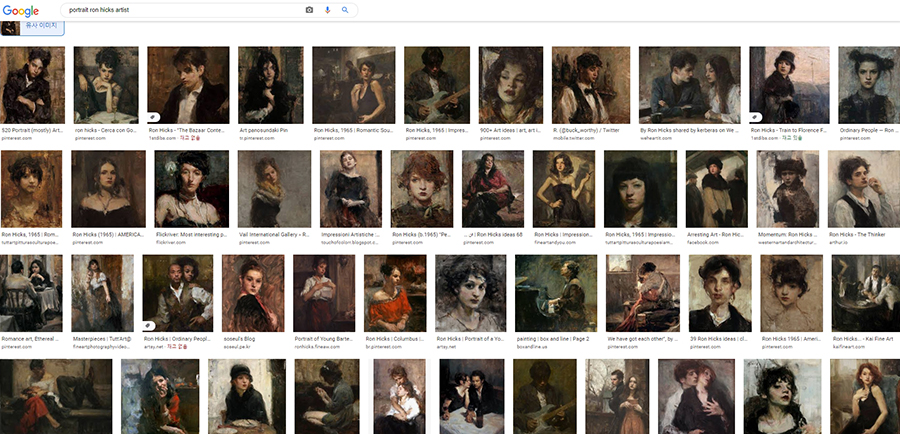
Task: Click the Google logo
Action: coord(21,10)
